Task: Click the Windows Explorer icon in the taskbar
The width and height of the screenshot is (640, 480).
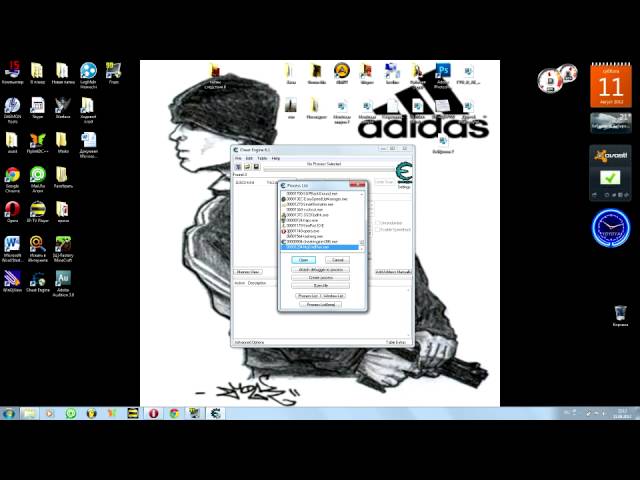Action: coord(29,413)
